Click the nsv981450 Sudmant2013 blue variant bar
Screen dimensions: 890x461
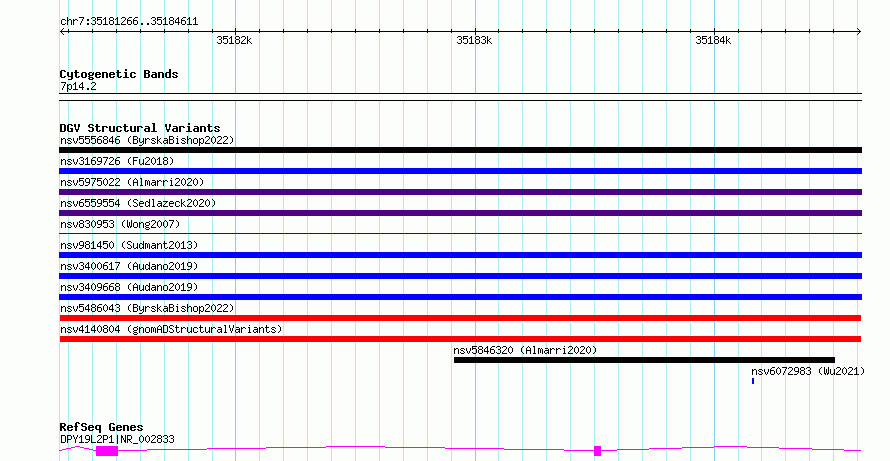tap(460, 255)
